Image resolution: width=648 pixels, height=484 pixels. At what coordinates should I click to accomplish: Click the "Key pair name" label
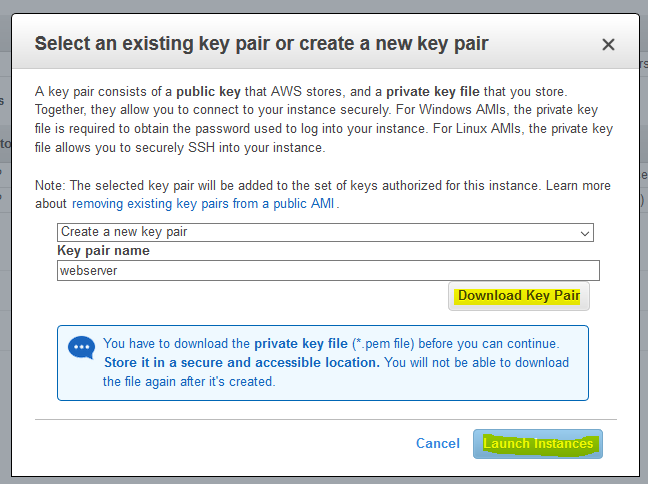pyautogui.click(x=103, y=251)
